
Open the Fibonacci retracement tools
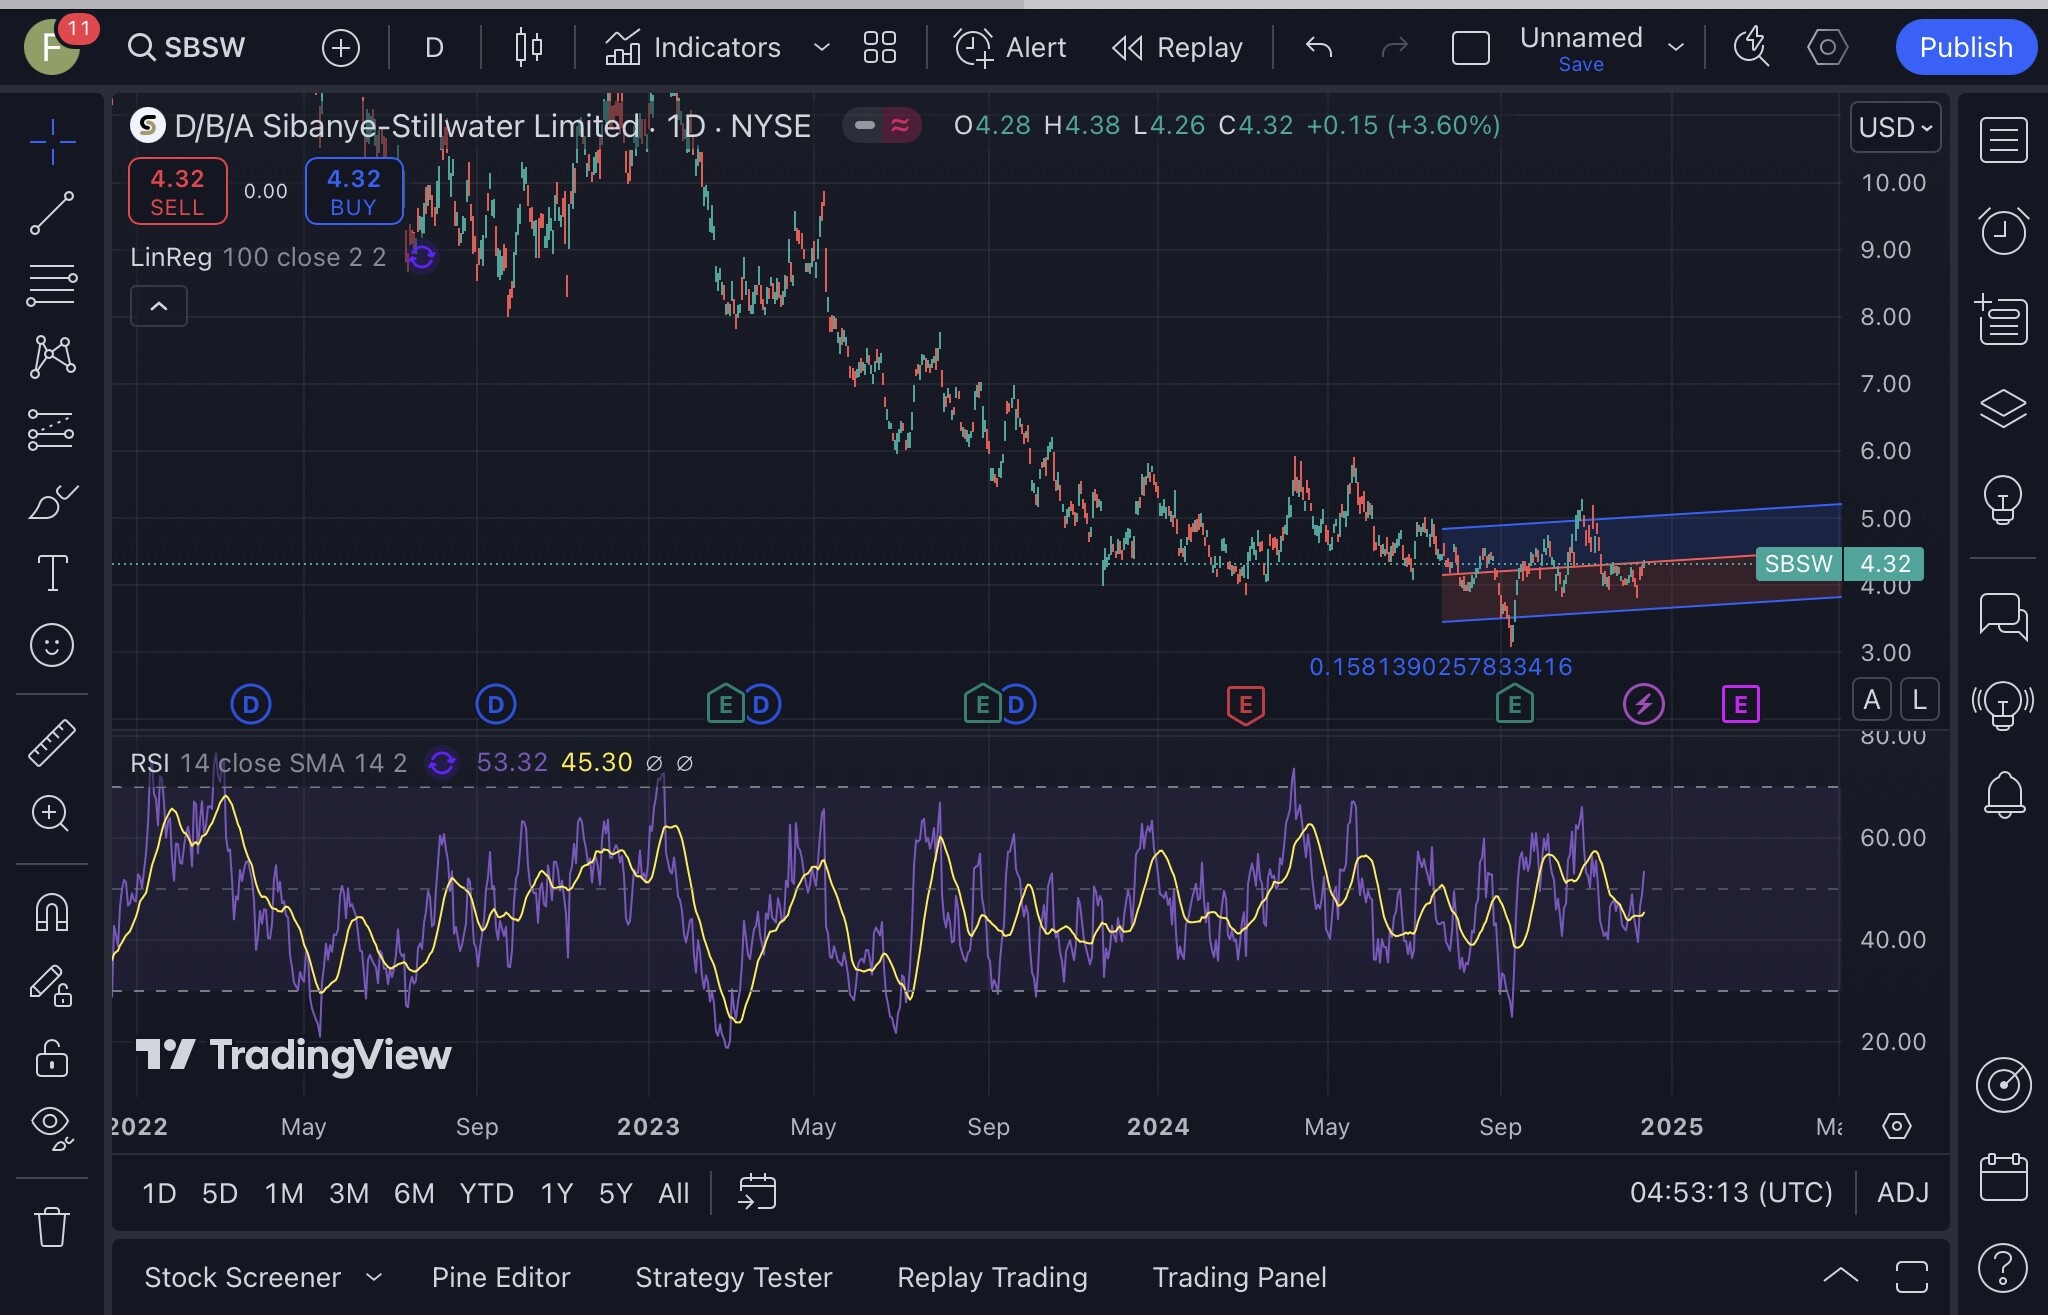pos(52,285)
